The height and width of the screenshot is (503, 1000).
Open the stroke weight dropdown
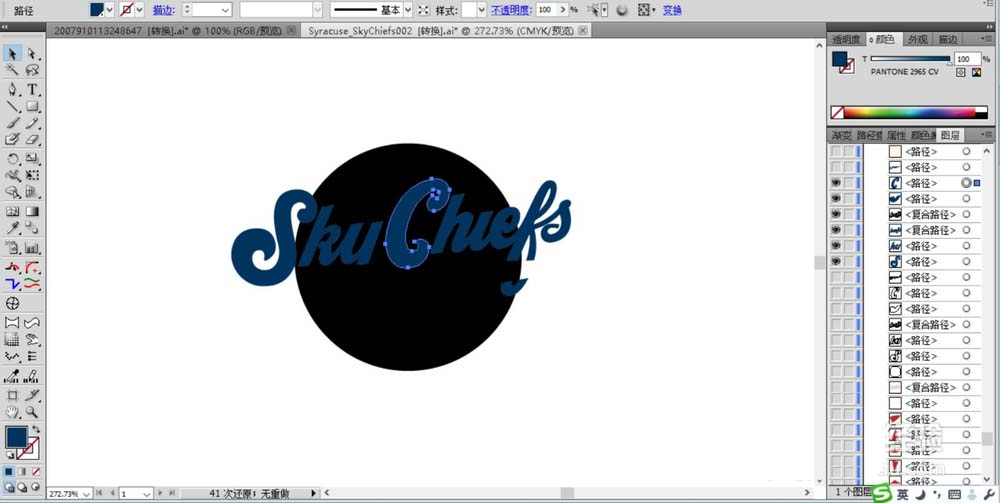pyautogui.click(x=225, y=10)
